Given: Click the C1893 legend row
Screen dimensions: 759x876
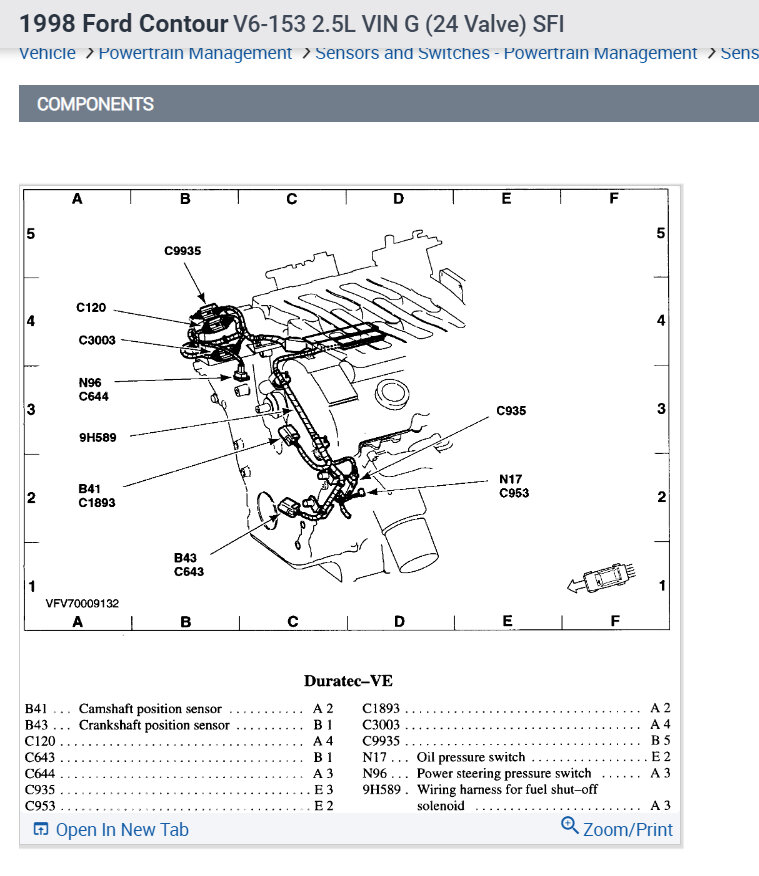Looking at the screenshot, I should click(x=516, y=708).
